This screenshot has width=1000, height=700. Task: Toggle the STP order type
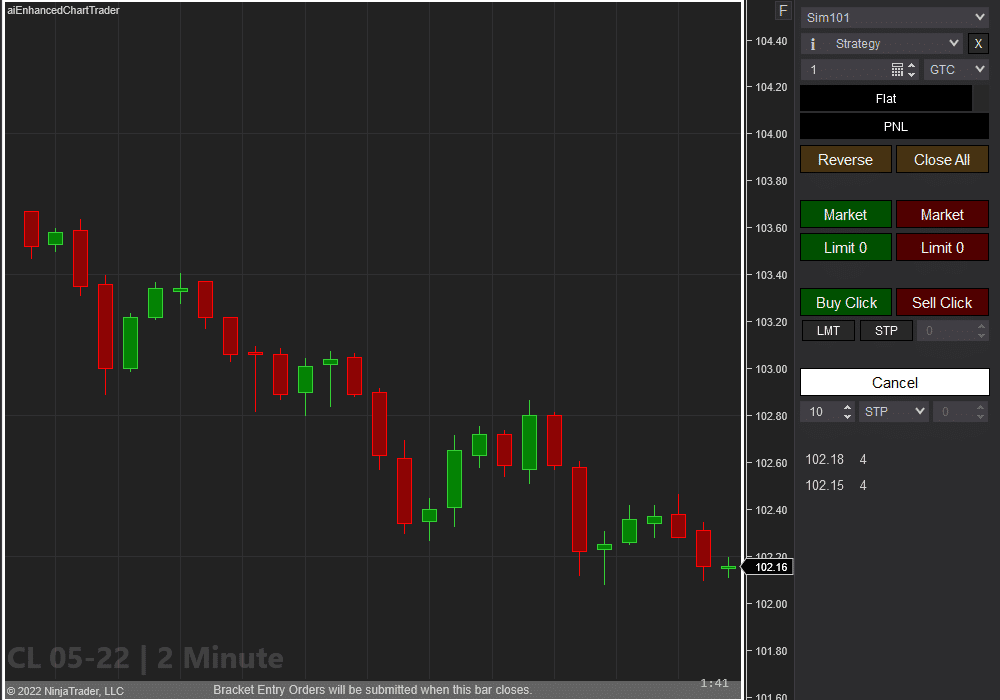pyautogui.click(x=886, y=330)
